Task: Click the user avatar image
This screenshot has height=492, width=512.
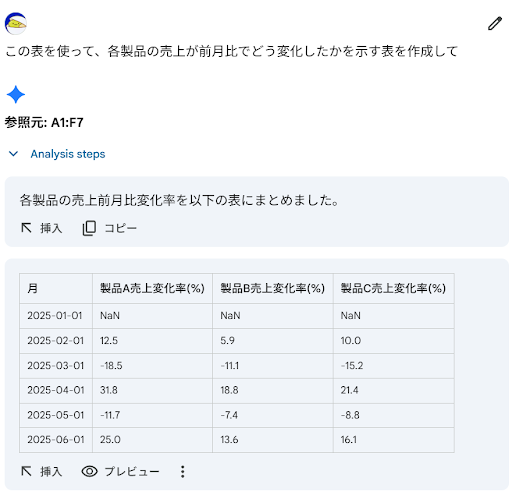Action: point(16,23)
